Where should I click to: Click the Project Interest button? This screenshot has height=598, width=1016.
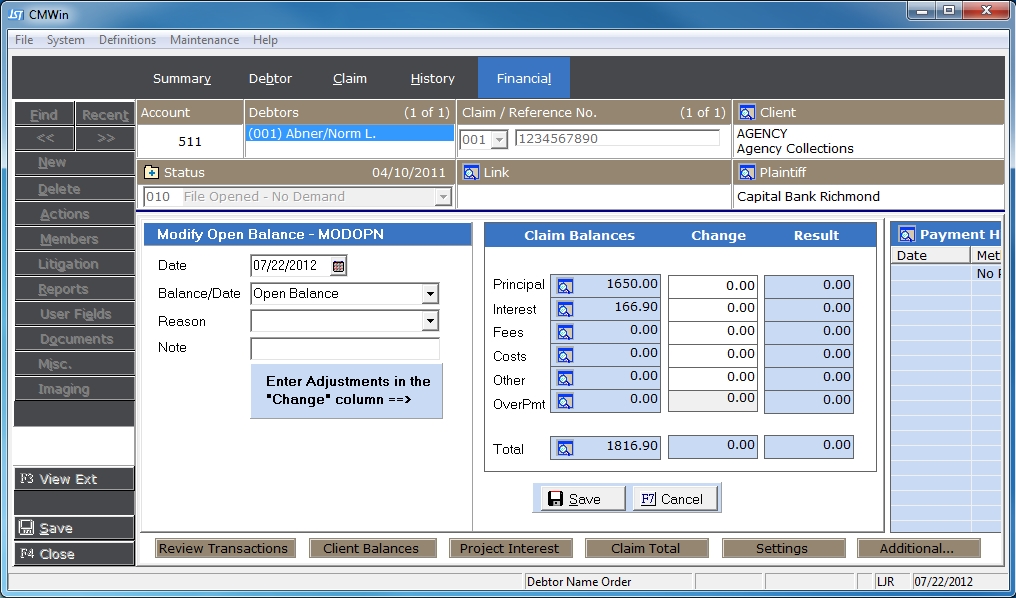click(509, 548)
